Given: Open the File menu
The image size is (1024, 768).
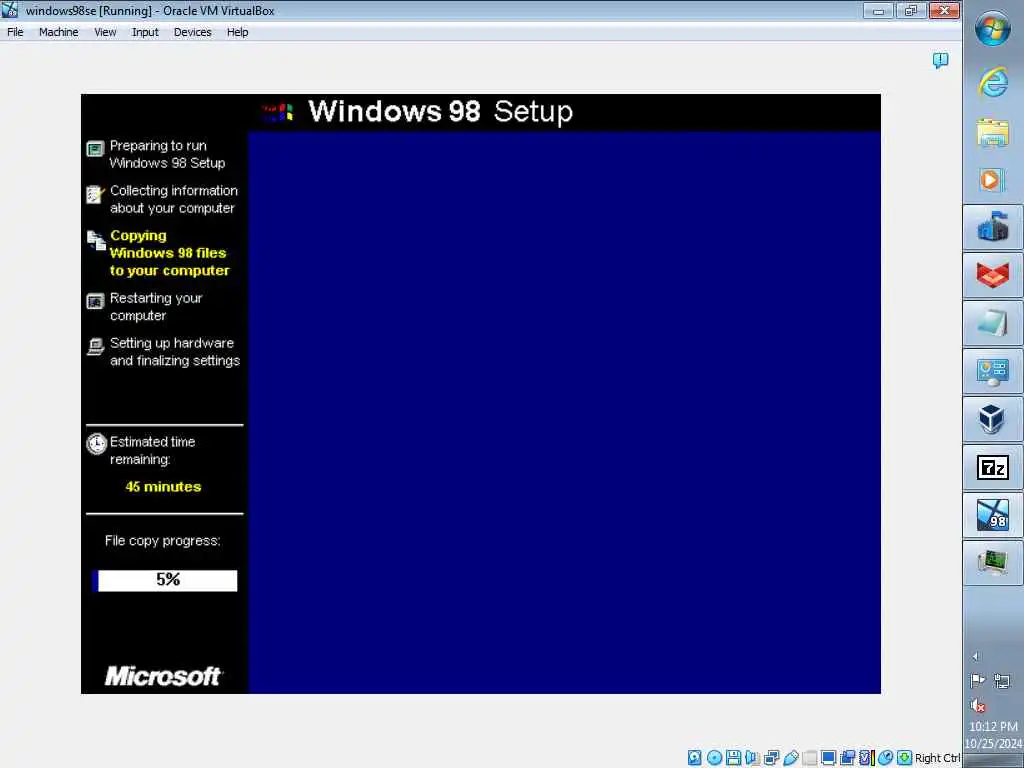Looking at the screenshot, I should point(15,32).
